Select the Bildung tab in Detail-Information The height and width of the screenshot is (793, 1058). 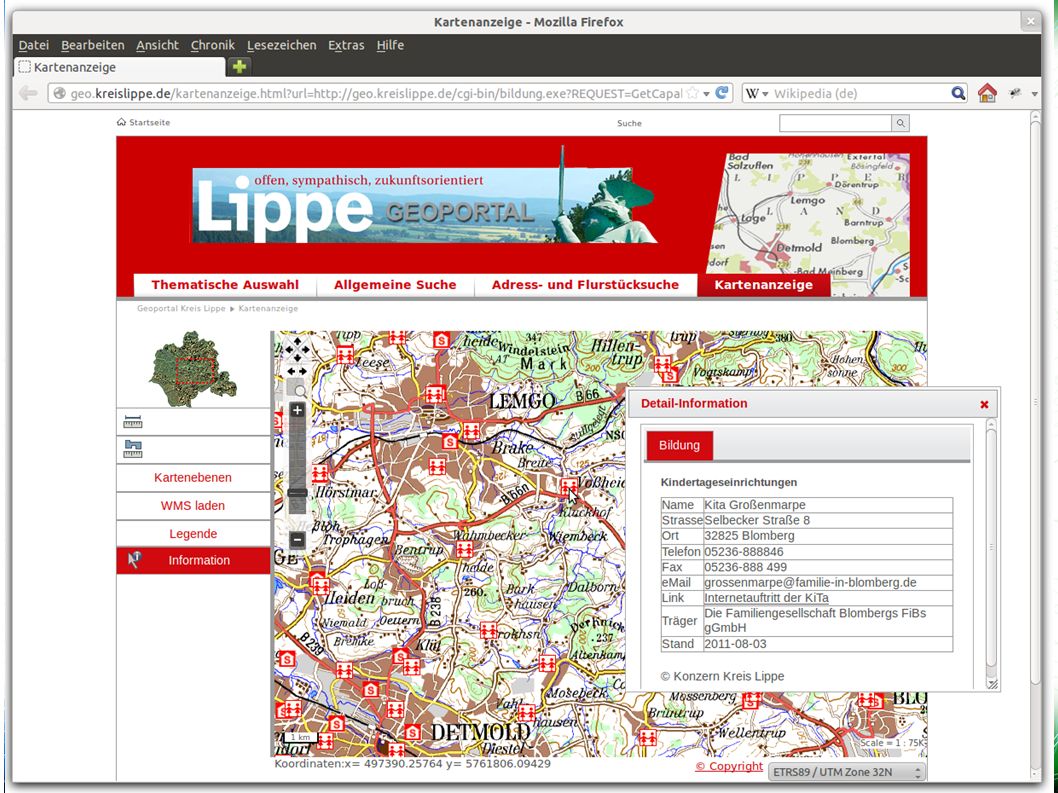coord(679,445)
